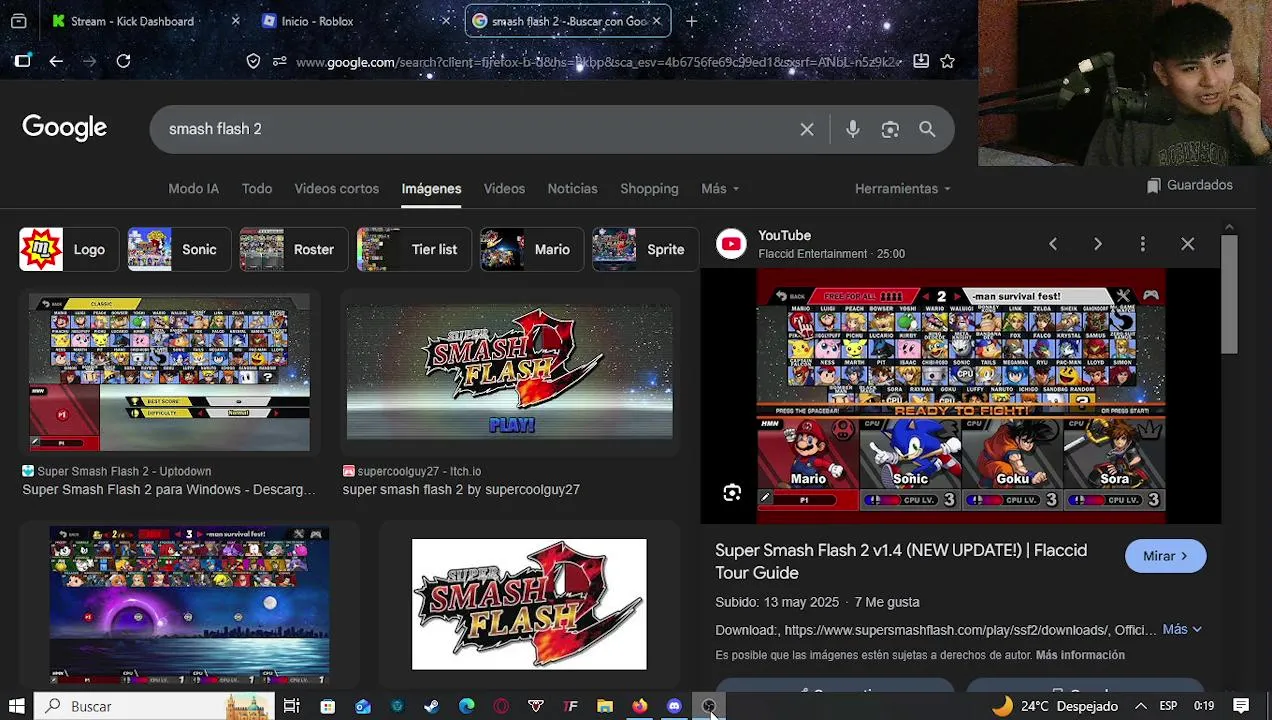This screenshot has height=720, width=1272.
Task: Click the address bar URL field
Action: [x=598, y=62]
